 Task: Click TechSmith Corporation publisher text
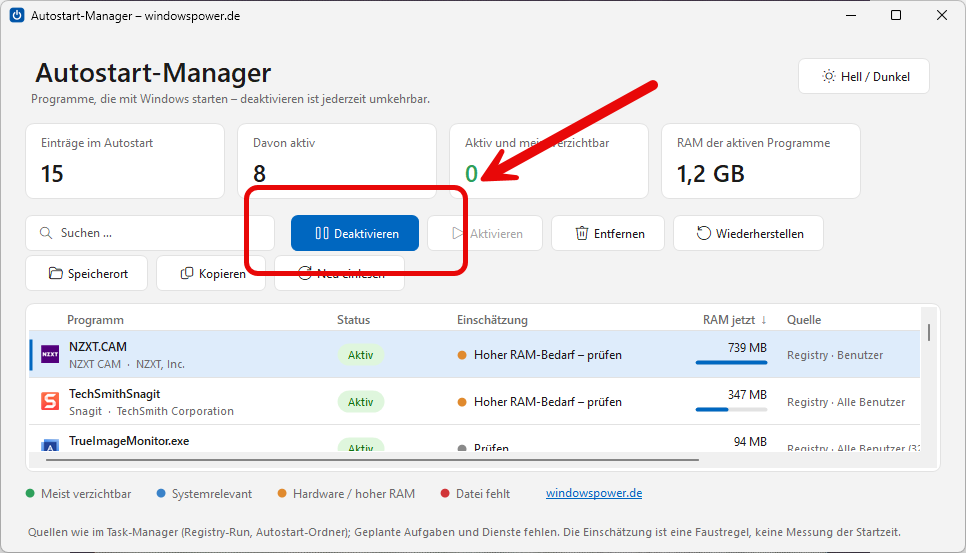tap(175, 411)
